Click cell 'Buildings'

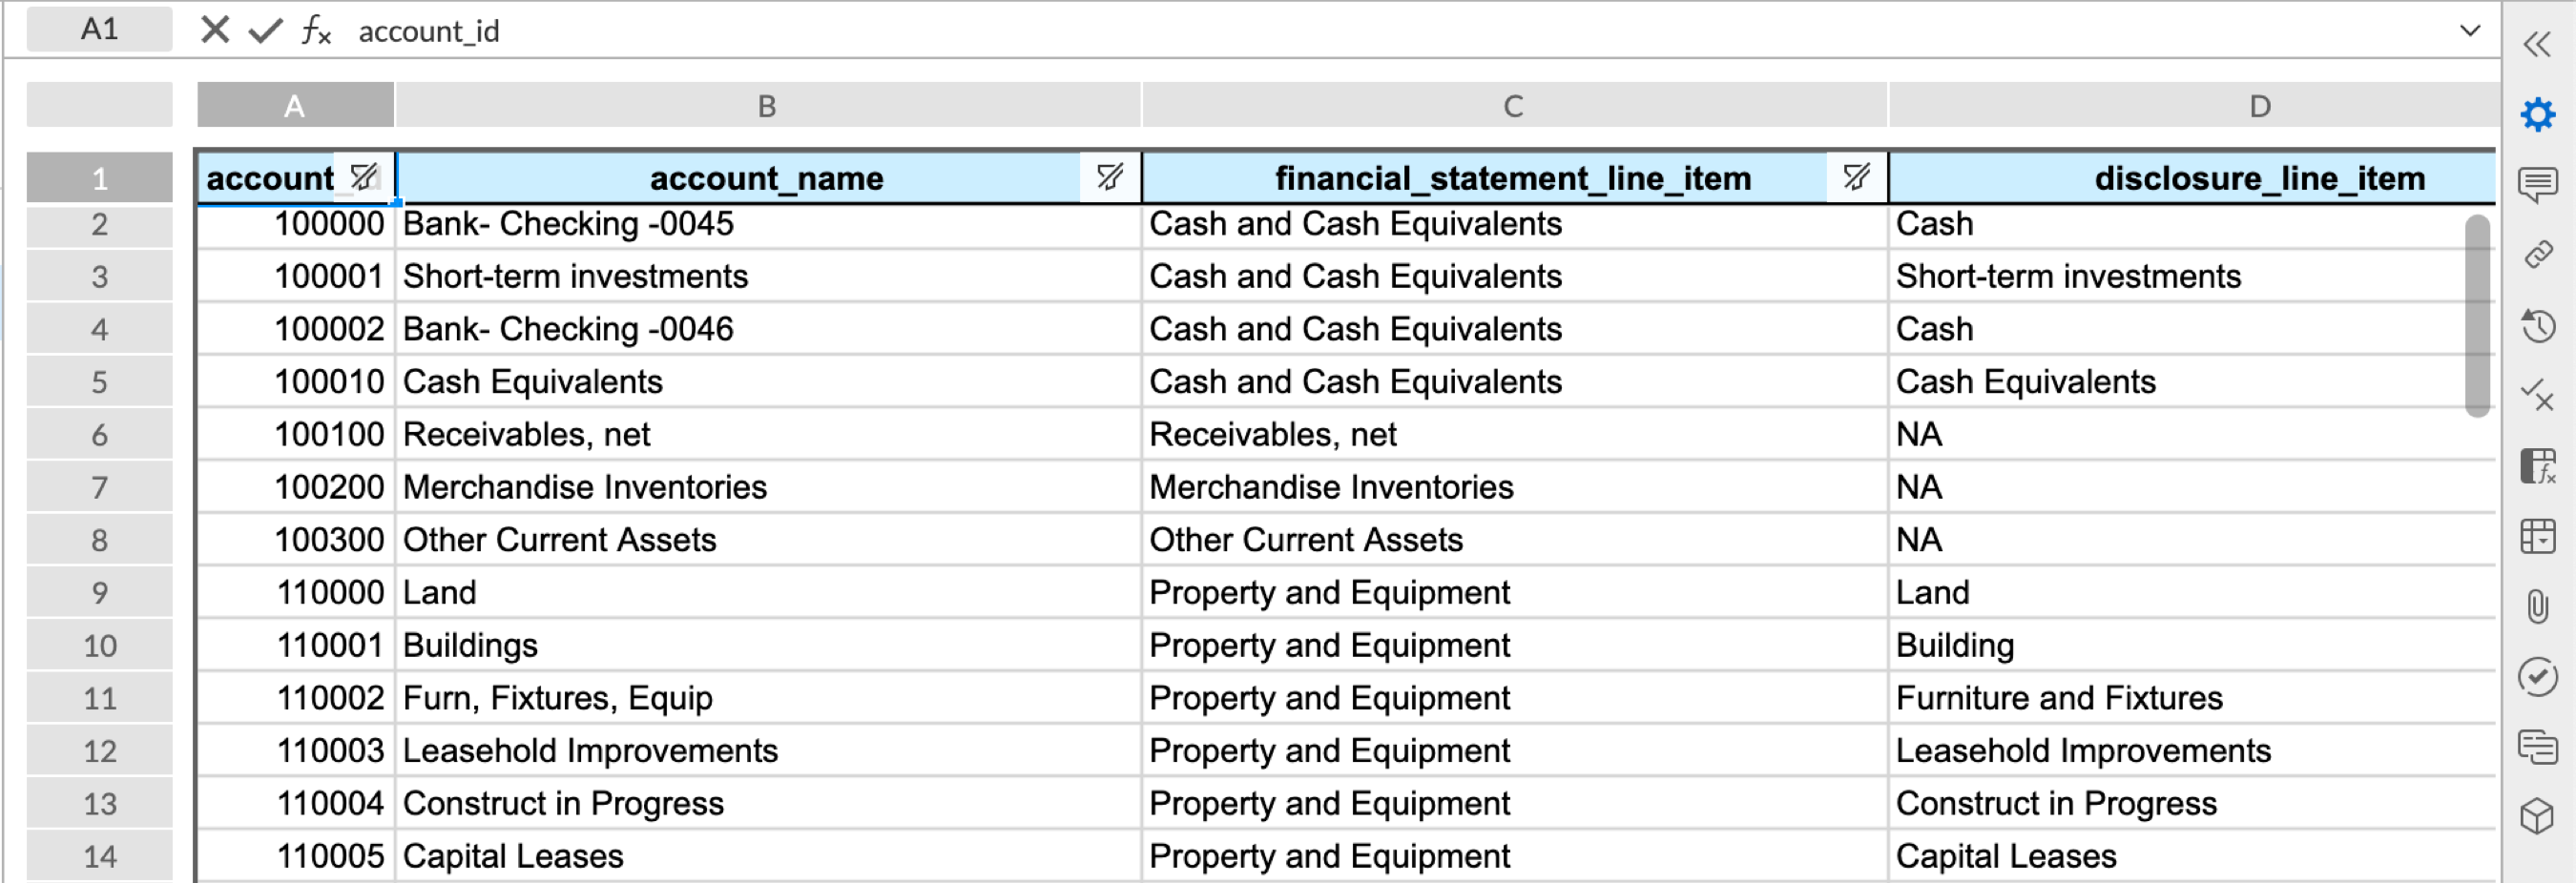[x=767, y=646]
